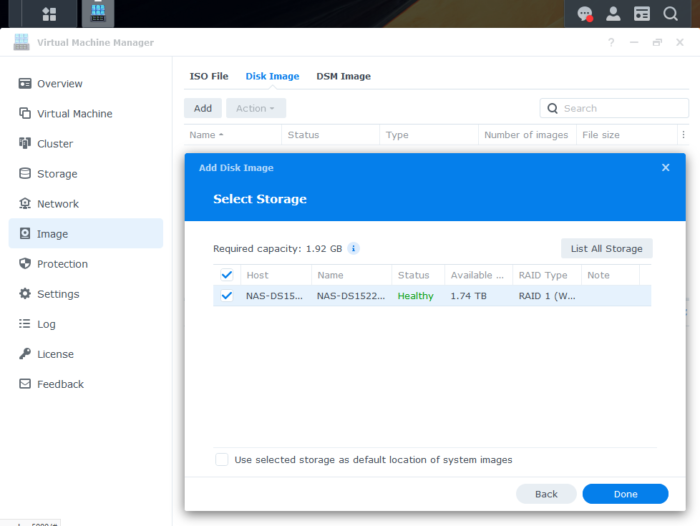700x526 pixels.
Task: Click Storage sidebar icon
Action: (25, 173)
